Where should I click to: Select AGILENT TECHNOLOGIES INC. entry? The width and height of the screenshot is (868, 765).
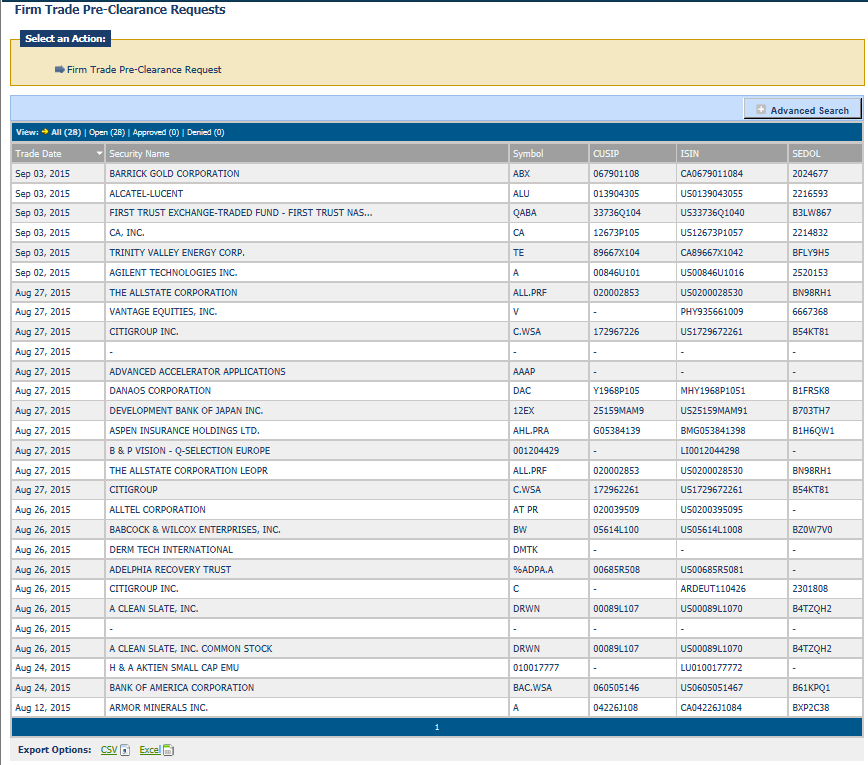click(x=173, y=272)
